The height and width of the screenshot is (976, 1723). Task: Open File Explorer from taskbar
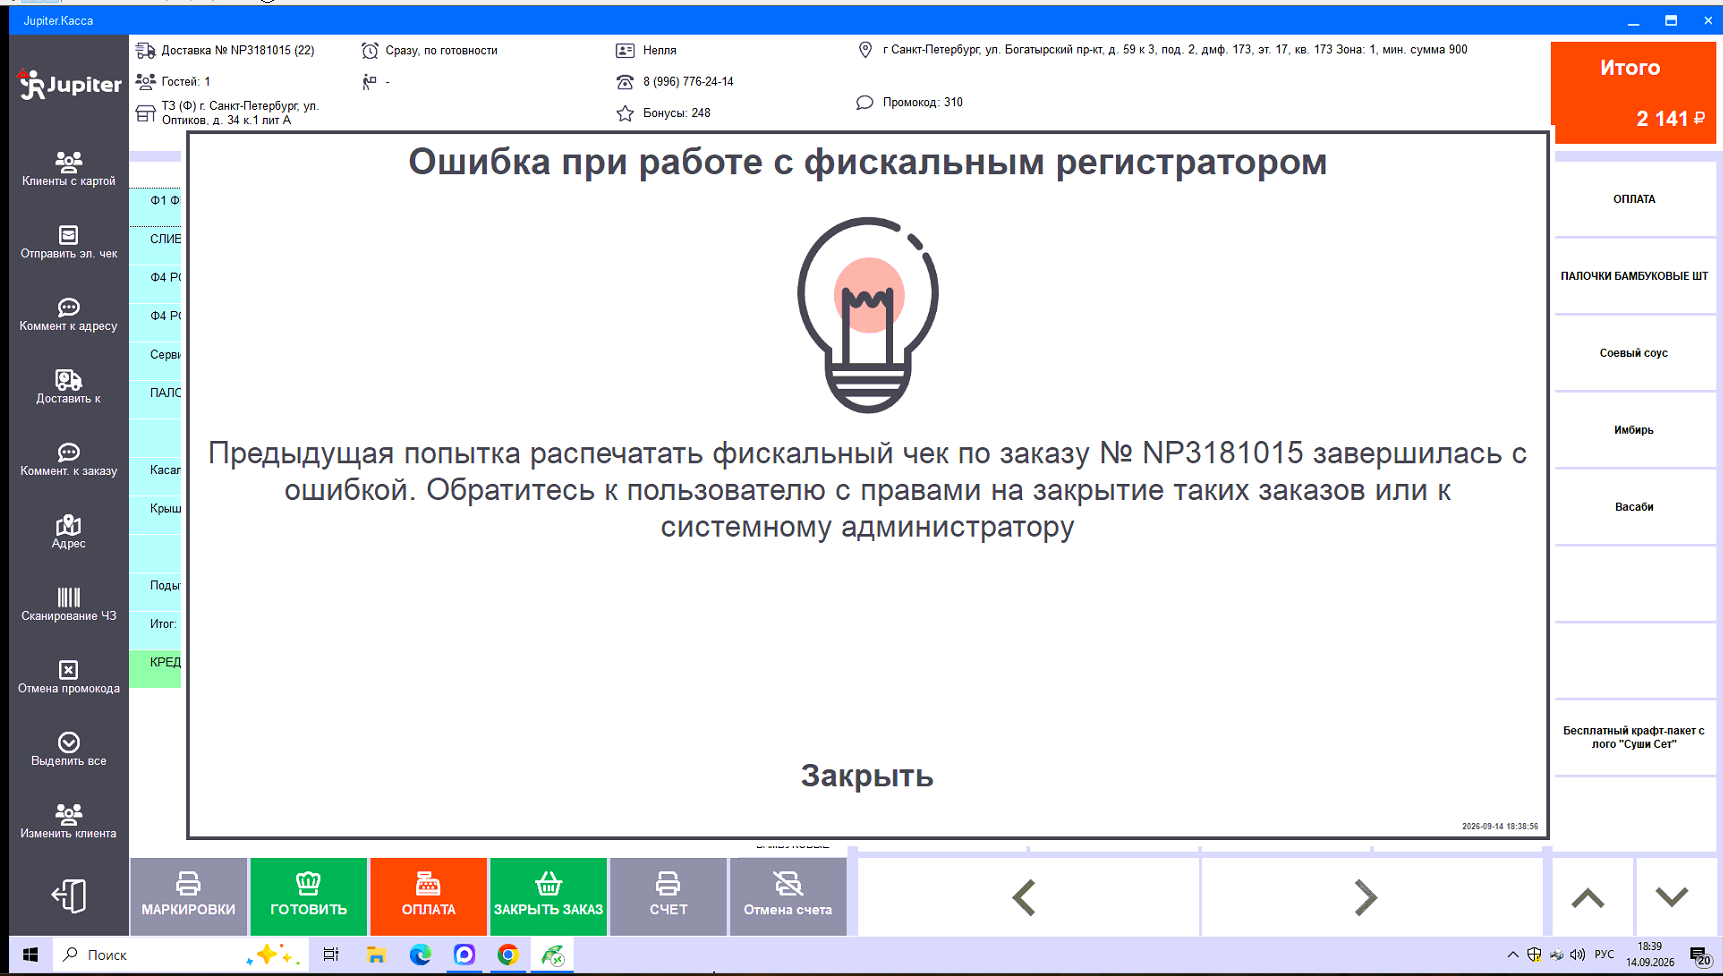coord(376,955)
